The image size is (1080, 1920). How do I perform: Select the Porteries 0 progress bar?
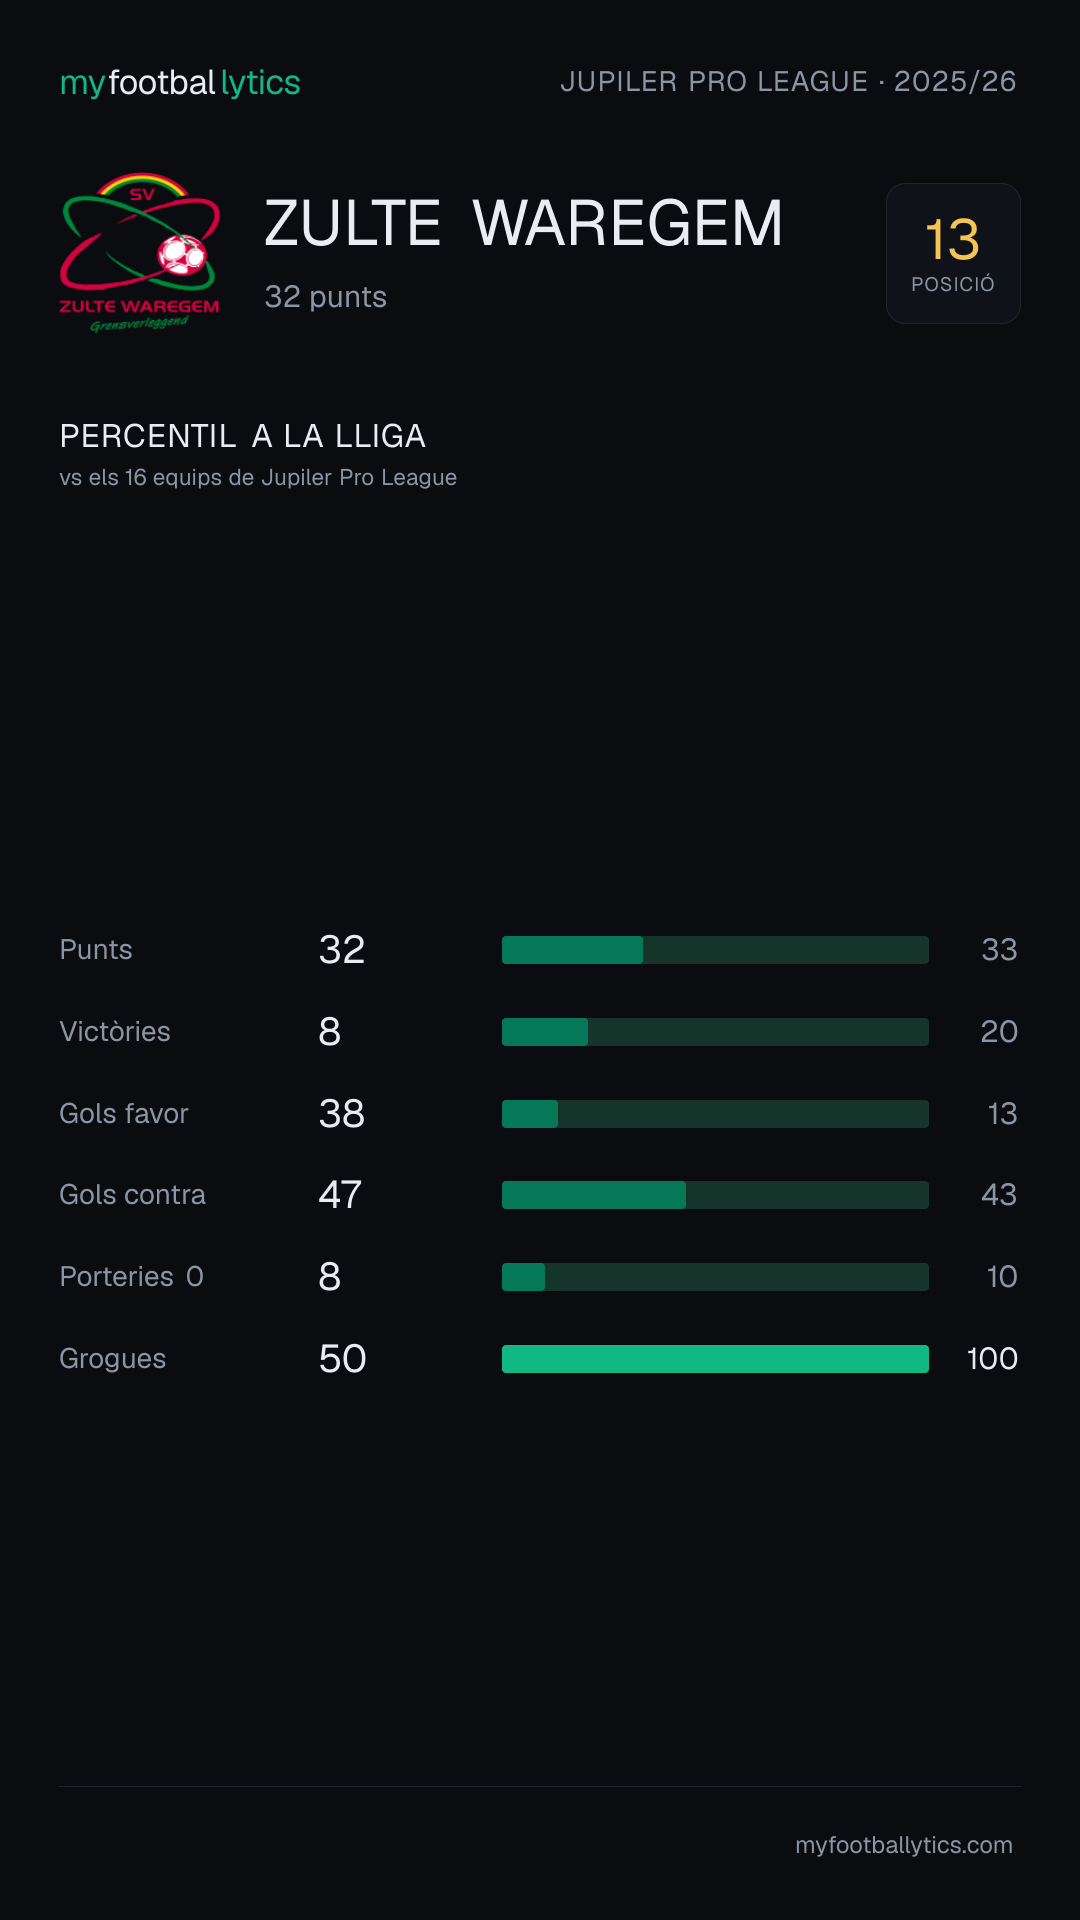point(715,1277)
